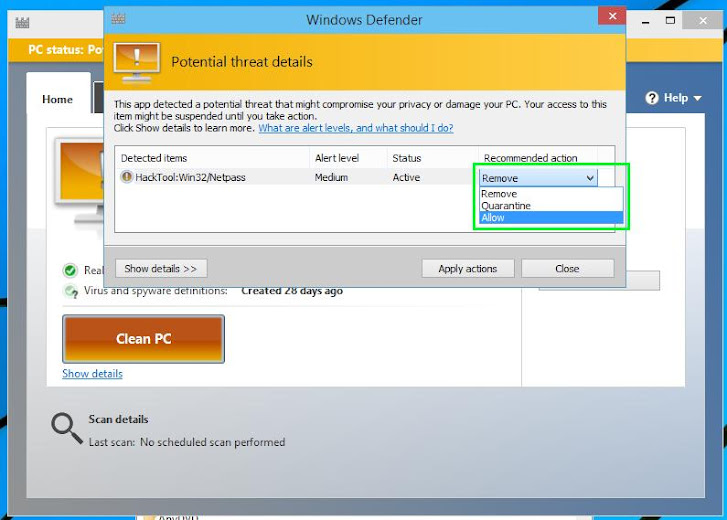Click the green checkmark Real-time protection icon
Screen dimensions: 727x520
coord(70,270)
